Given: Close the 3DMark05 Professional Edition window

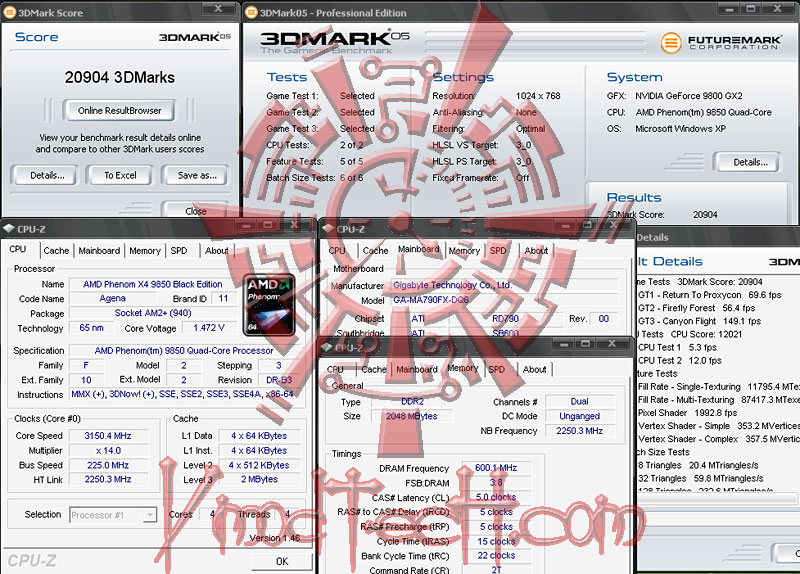Looking at the screenshot, I should coord(778,9).
